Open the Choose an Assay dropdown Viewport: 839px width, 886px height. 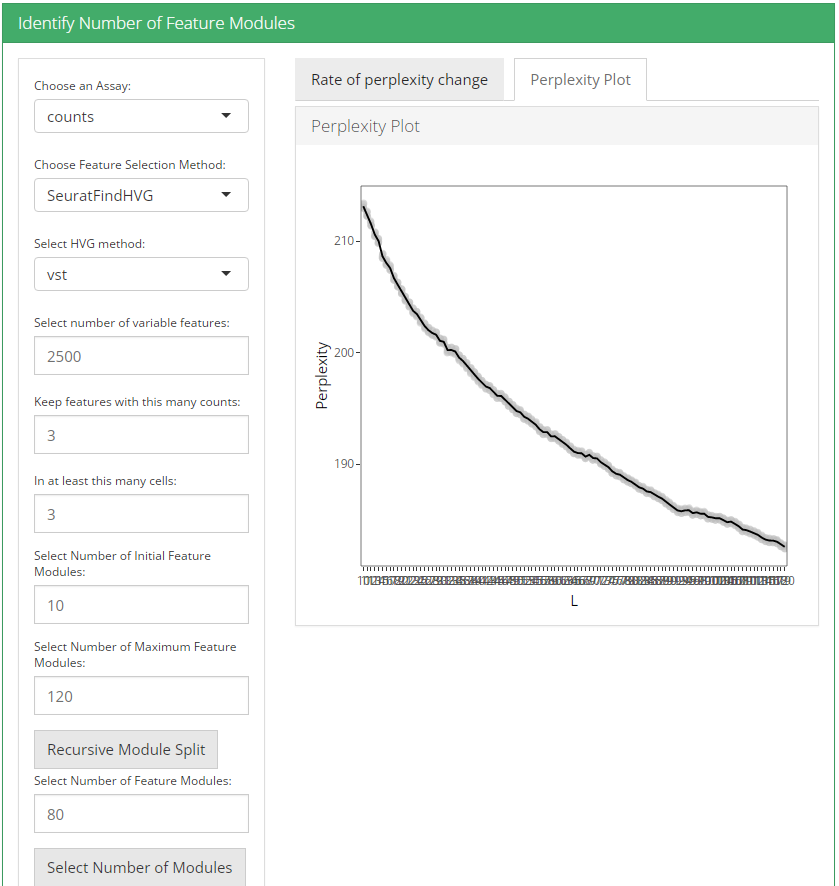pyautogui.click(x=141, y=116)
